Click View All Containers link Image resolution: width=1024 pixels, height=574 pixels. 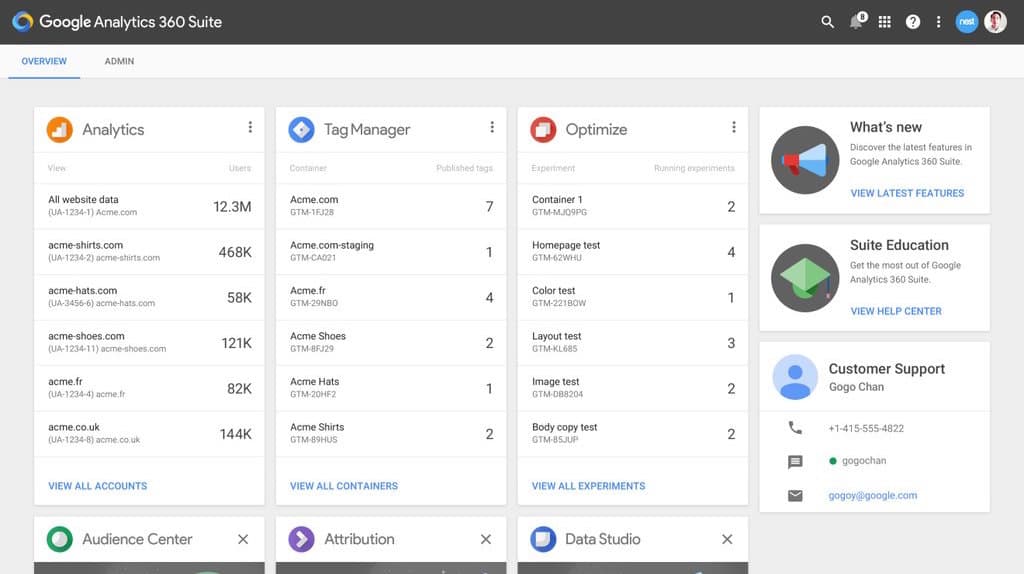(344, 486)
